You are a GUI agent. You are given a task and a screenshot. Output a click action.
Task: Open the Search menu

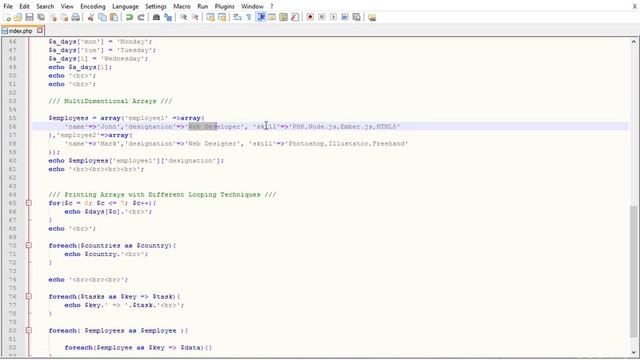coord(45,6)
